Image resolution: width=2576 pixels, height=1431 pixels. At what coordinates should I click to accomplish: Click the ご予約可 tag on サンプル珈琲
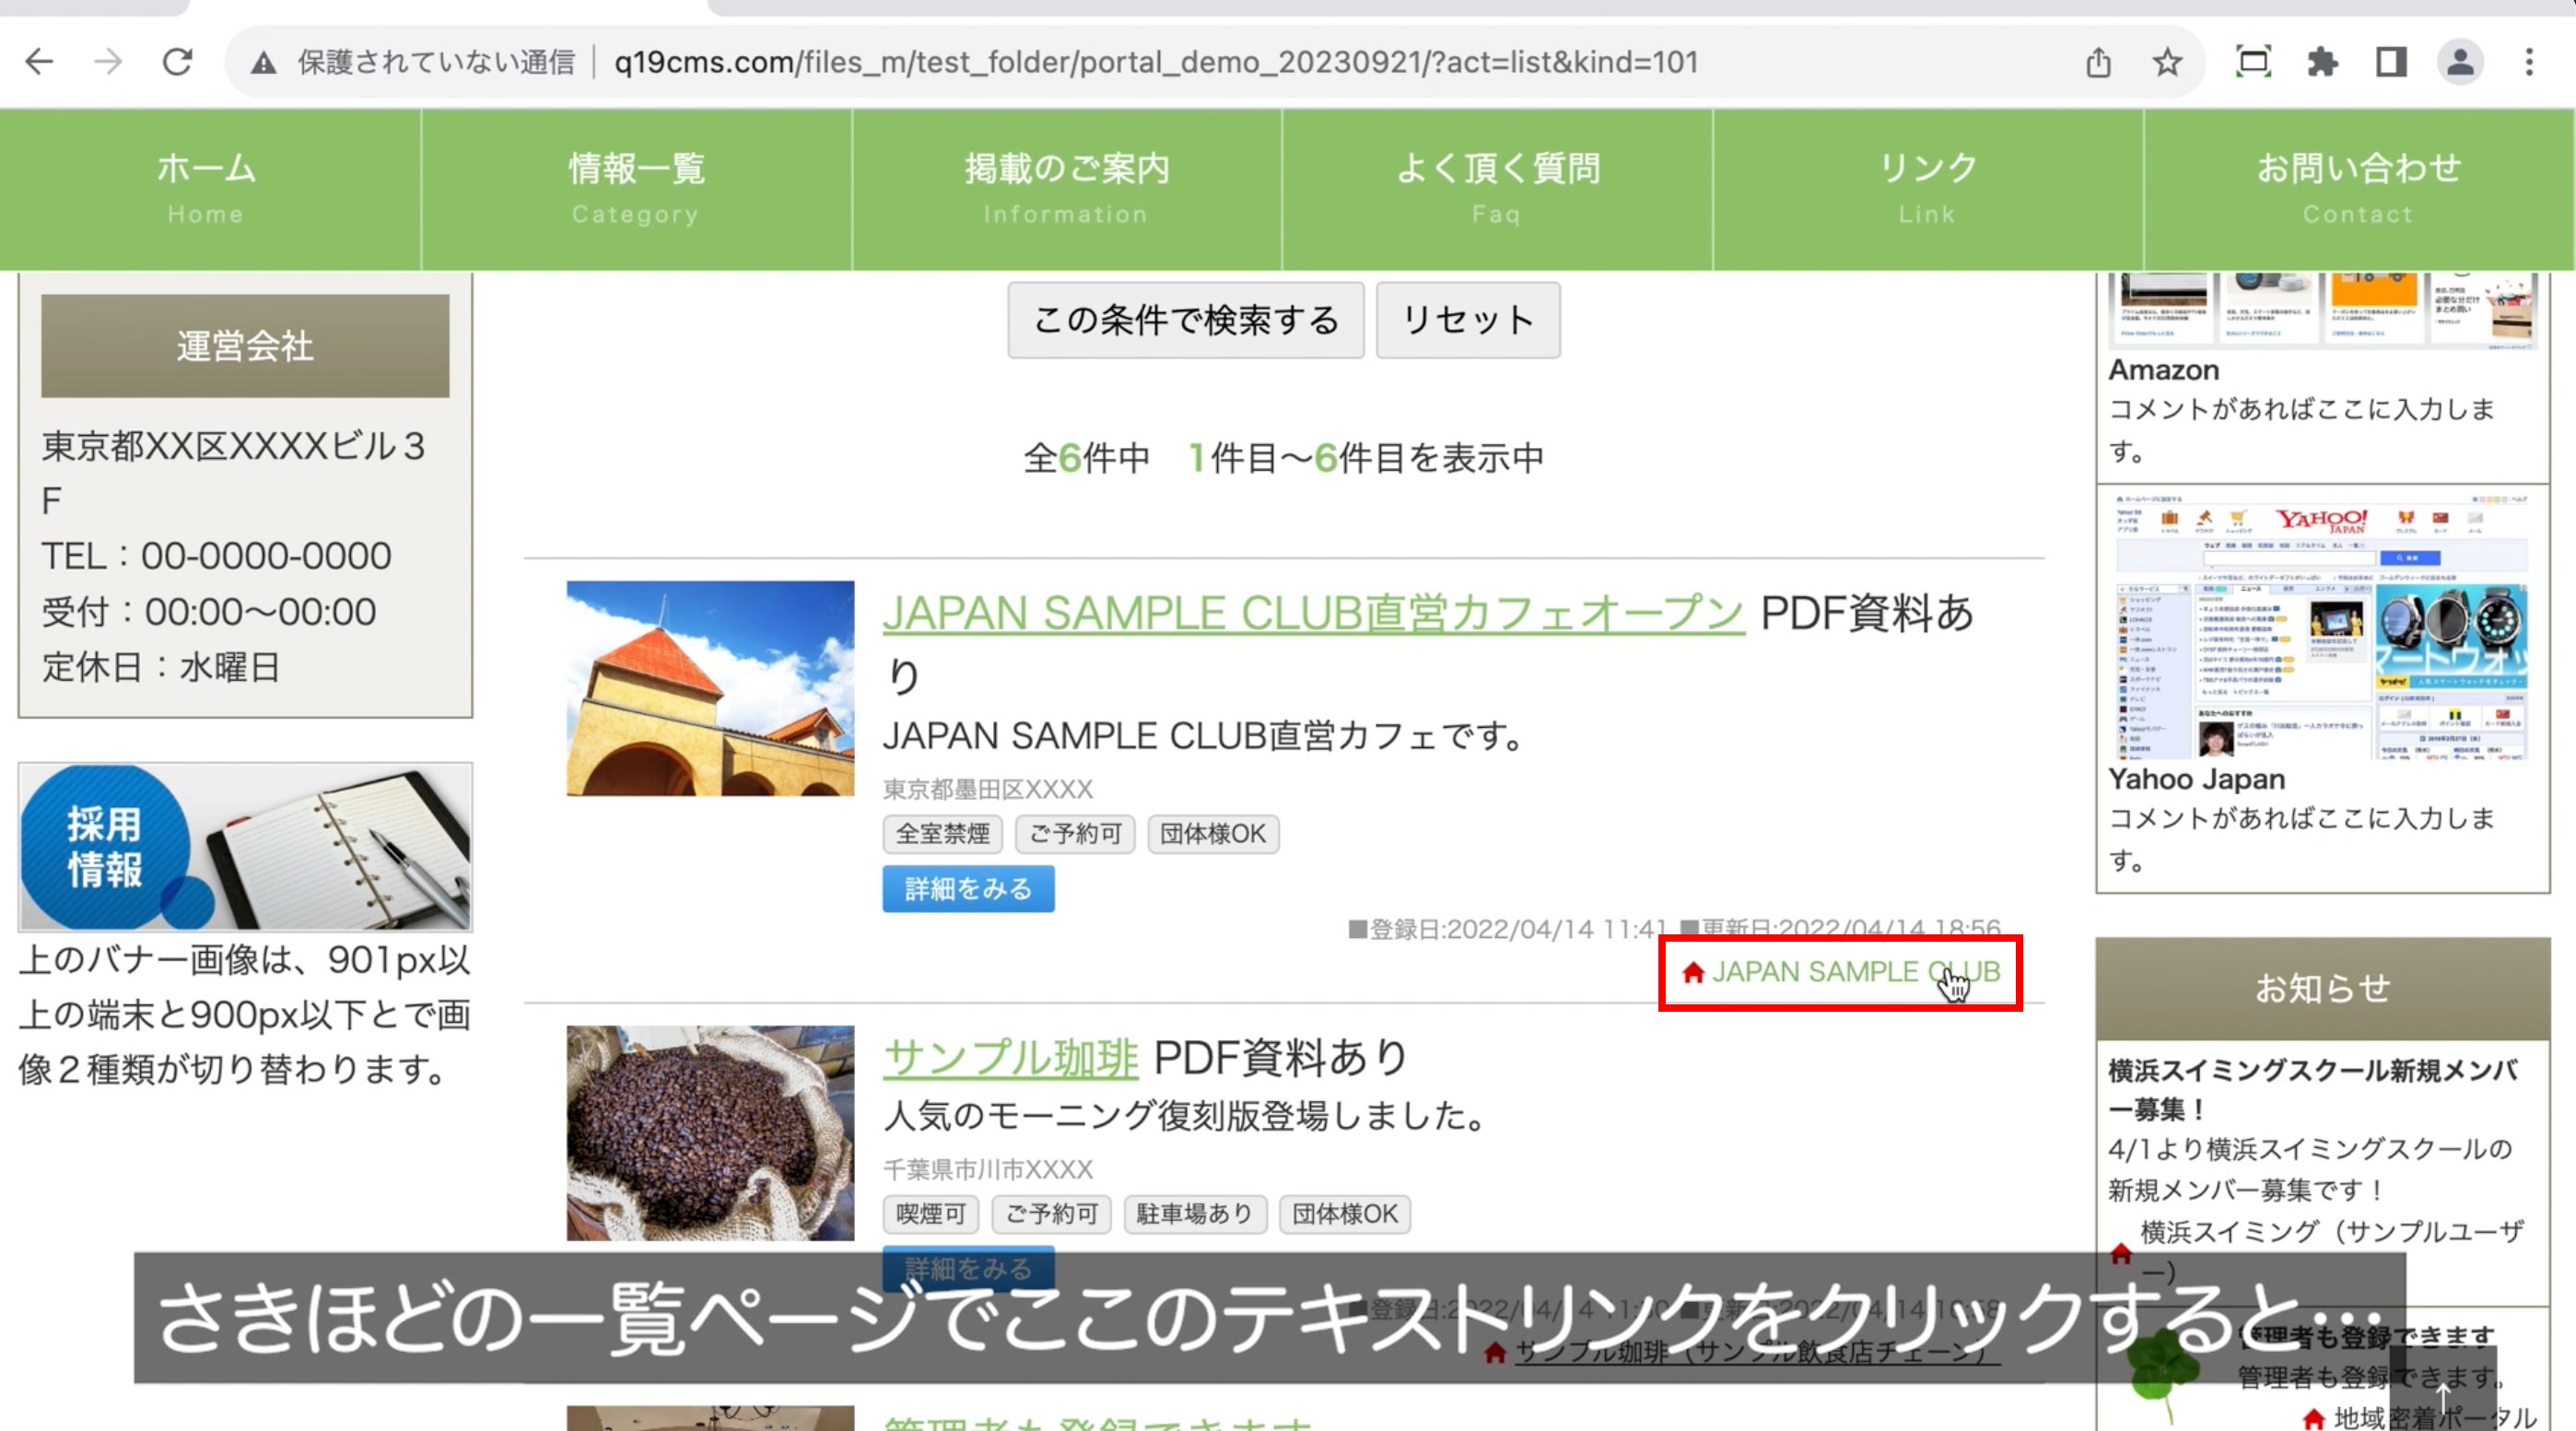point(1051,1214)
